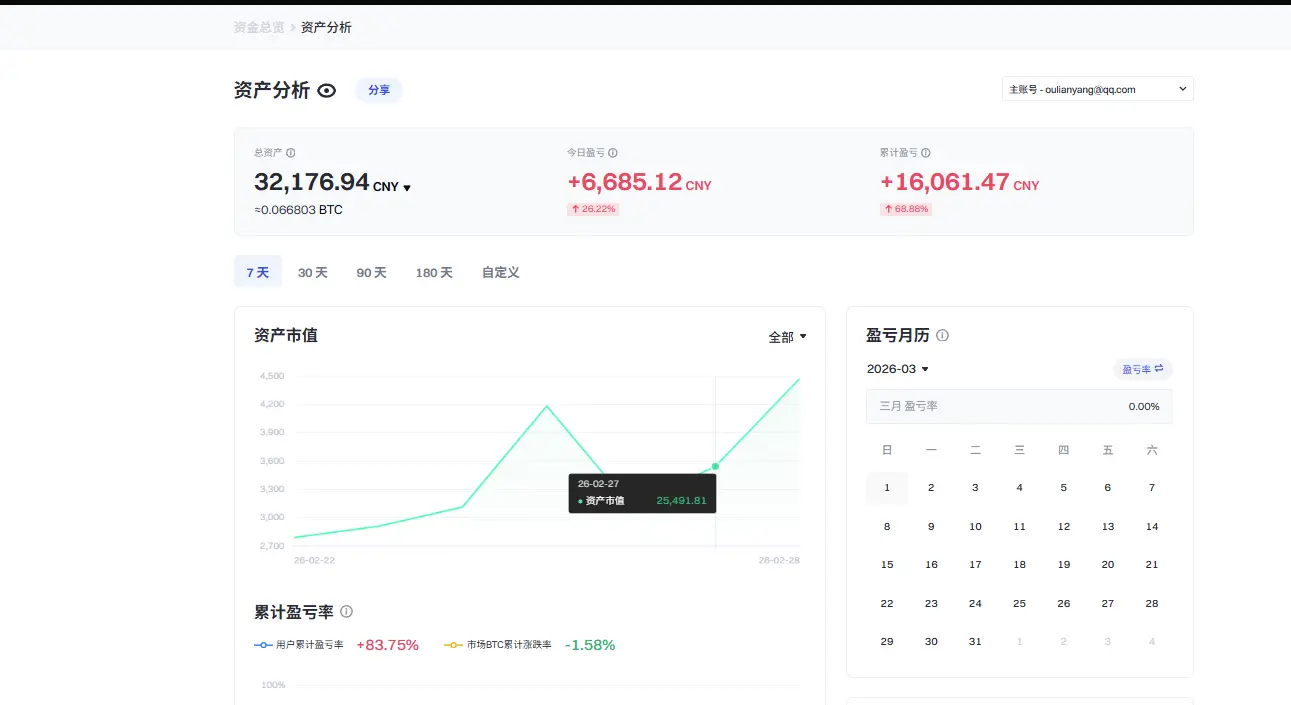Click total asset value 32,176.94
1291x705 pixels.
(312, 182)
